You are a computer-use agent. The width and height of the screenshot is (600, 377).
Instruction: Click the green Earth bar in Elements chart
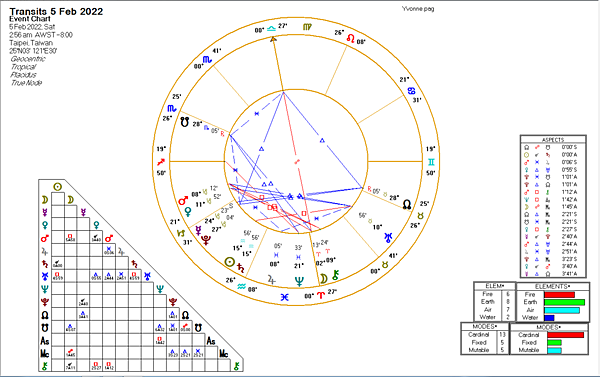(x=564, y=302)
